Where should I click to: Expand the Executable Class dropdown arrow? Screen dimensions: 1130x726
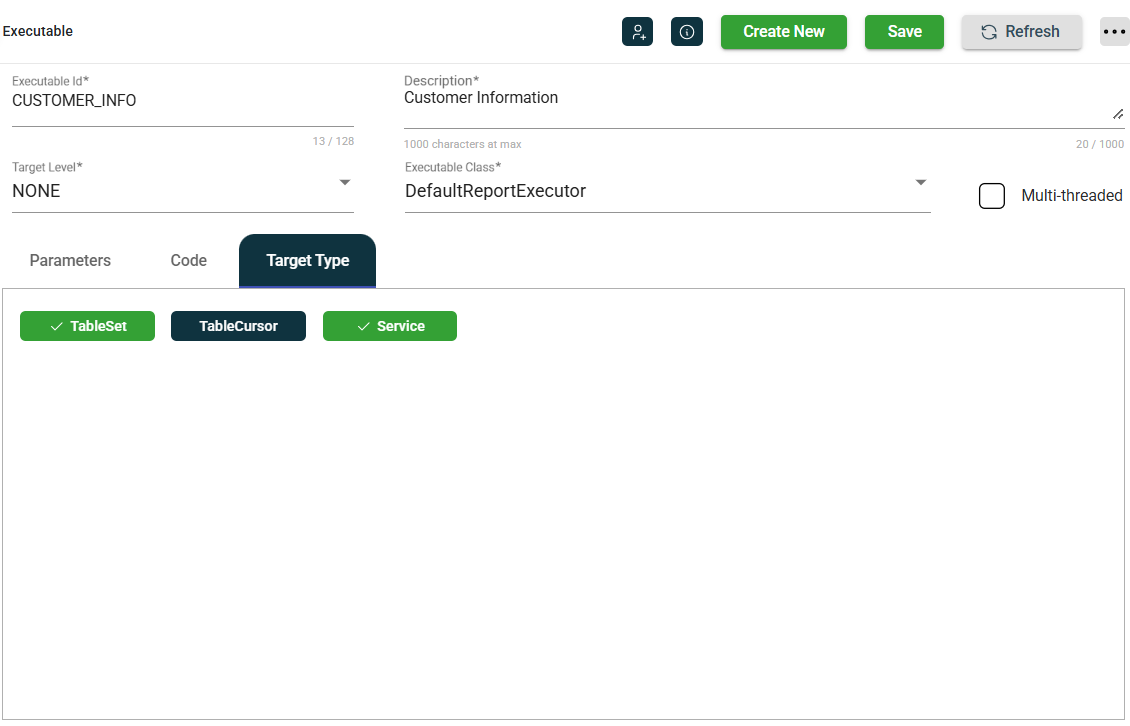coord(921,183)
